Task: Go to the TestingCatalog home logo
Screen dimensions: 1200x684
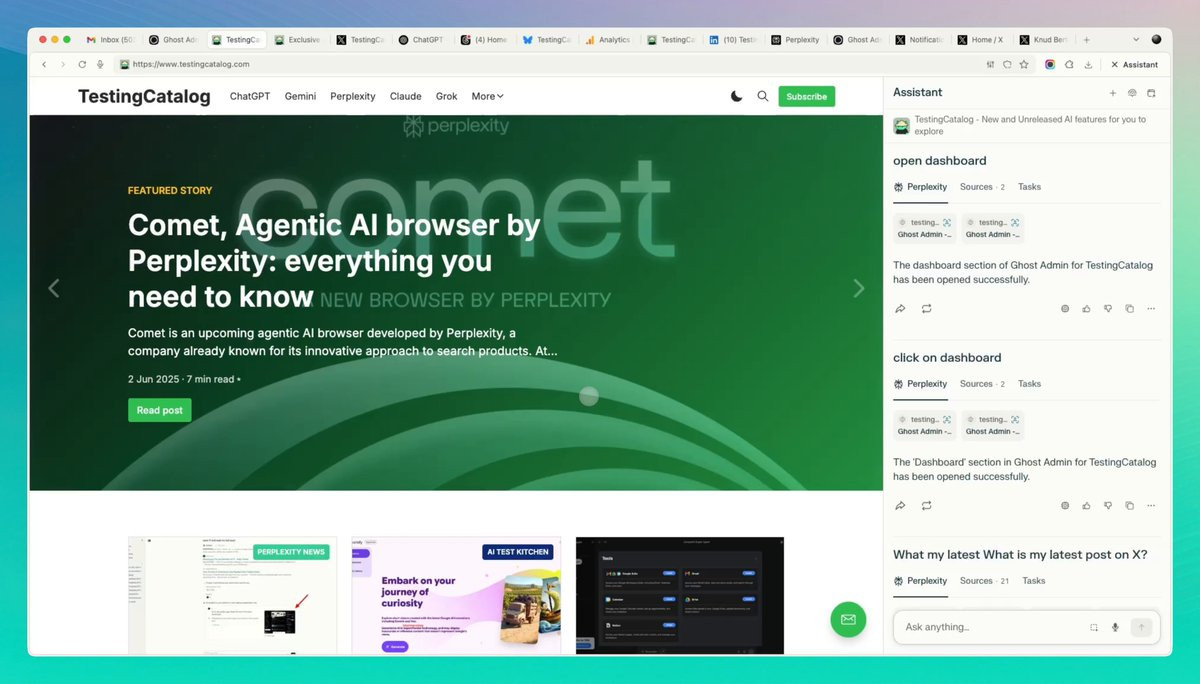Action: coord(144,96)
